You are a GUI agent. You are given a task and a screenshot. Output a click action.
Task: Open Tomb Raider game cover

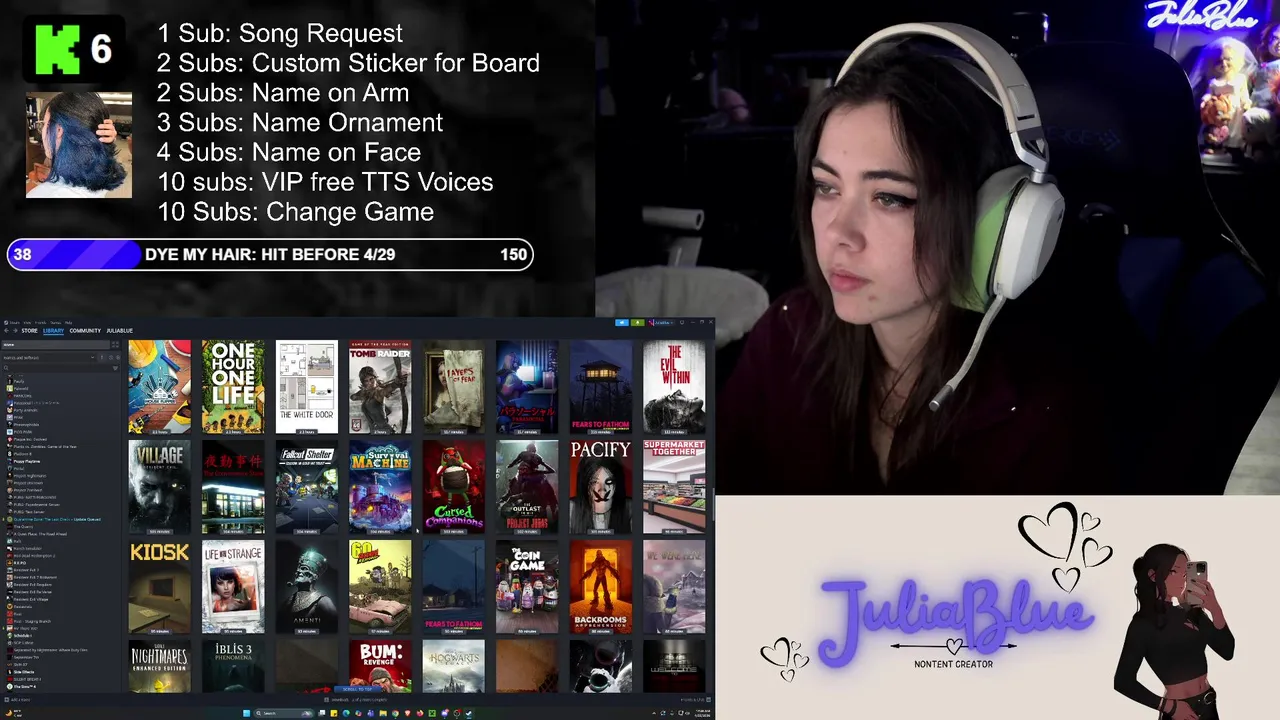[380, 387]
